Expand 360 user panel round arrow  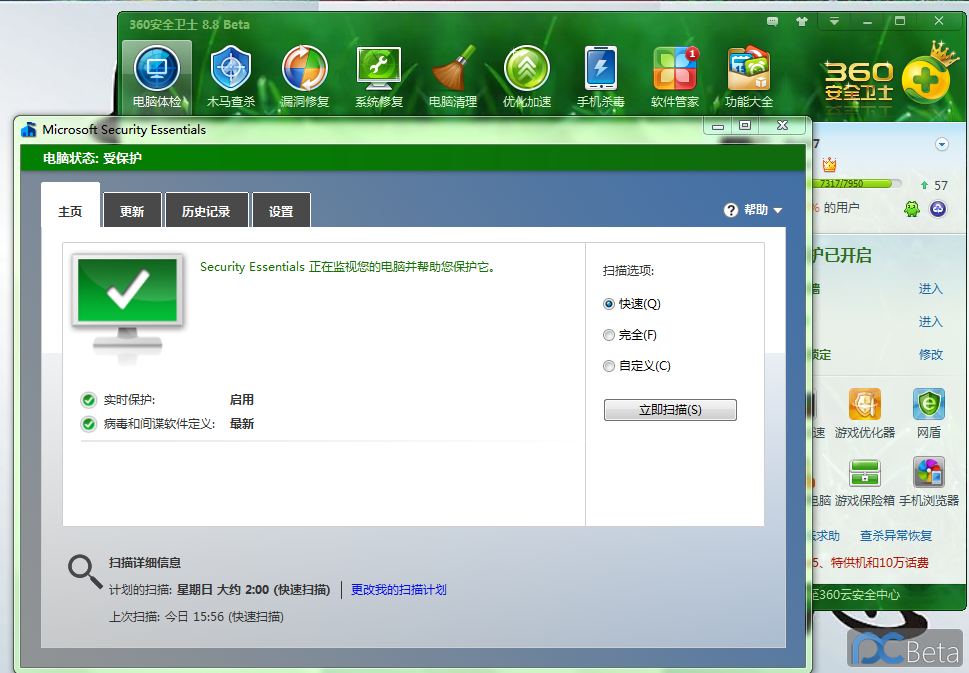[942, 145]
